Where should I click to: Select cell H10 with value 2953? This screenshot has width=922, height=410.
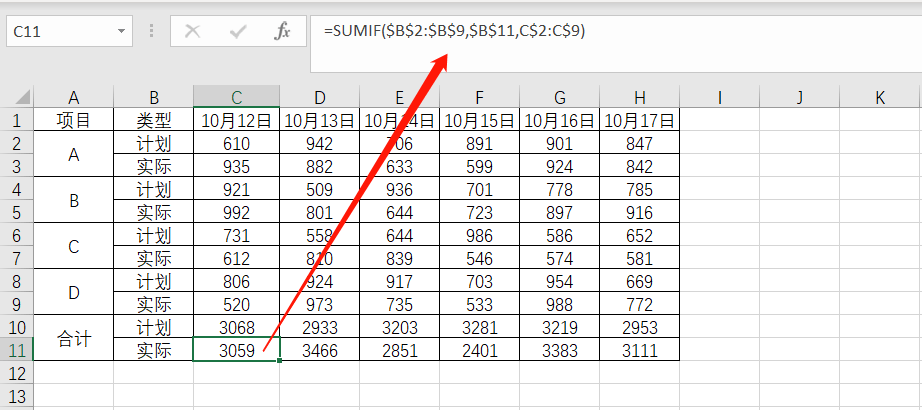tap(640, 327)
